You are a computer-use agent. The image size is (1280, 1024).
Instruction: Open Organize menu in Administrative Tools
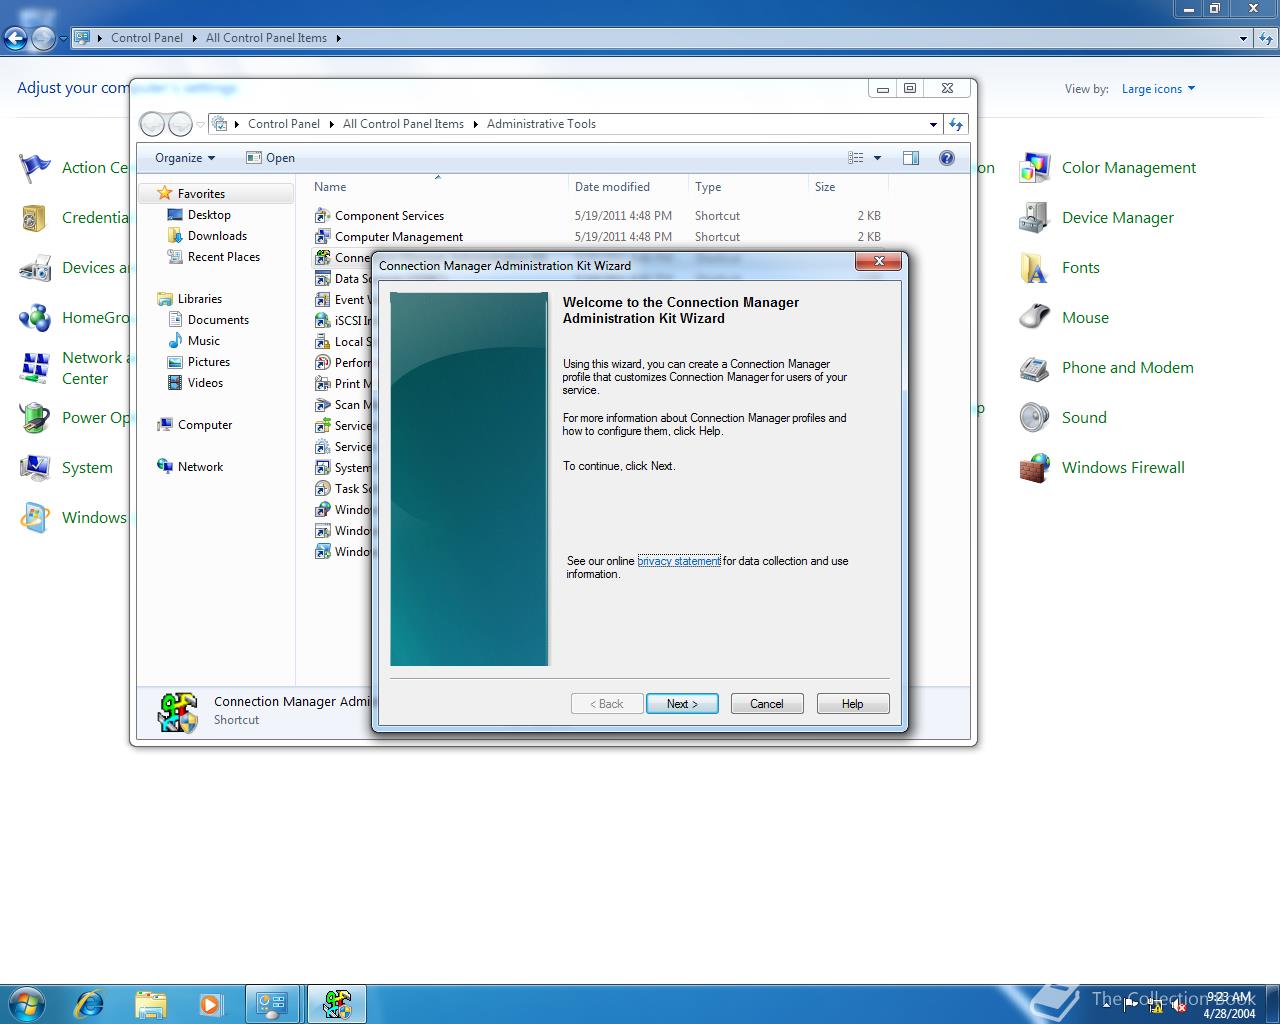coord(185,158)
